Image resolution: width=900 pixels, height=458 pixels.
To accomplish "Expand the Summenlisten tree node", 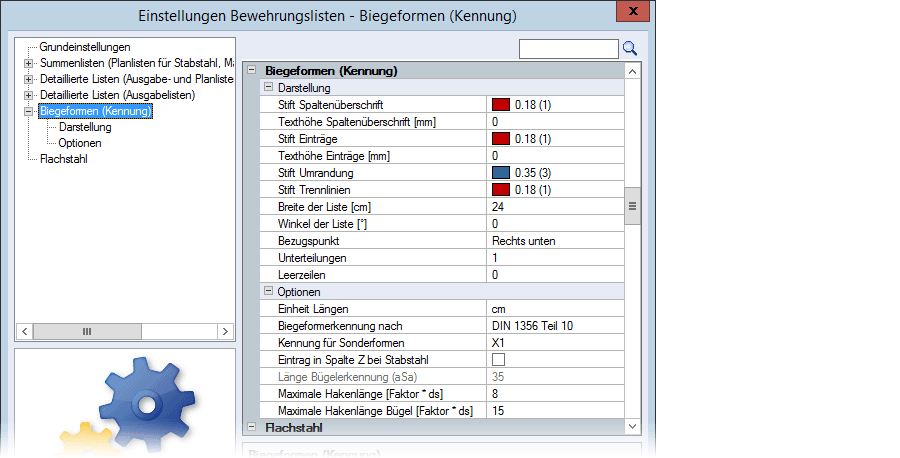I will point(28,63).
